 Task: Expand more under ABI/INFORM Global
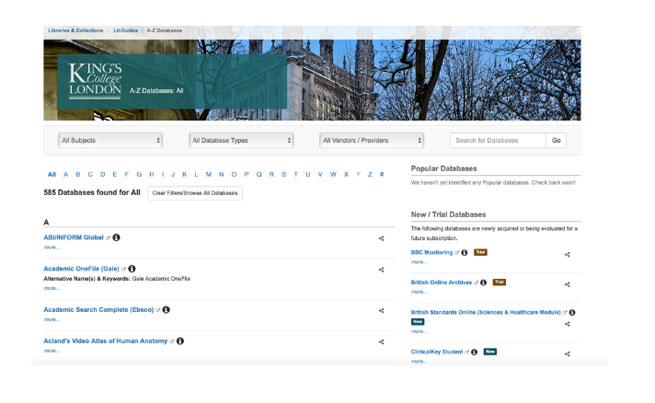pyautogui.click(x=51, y=247)
